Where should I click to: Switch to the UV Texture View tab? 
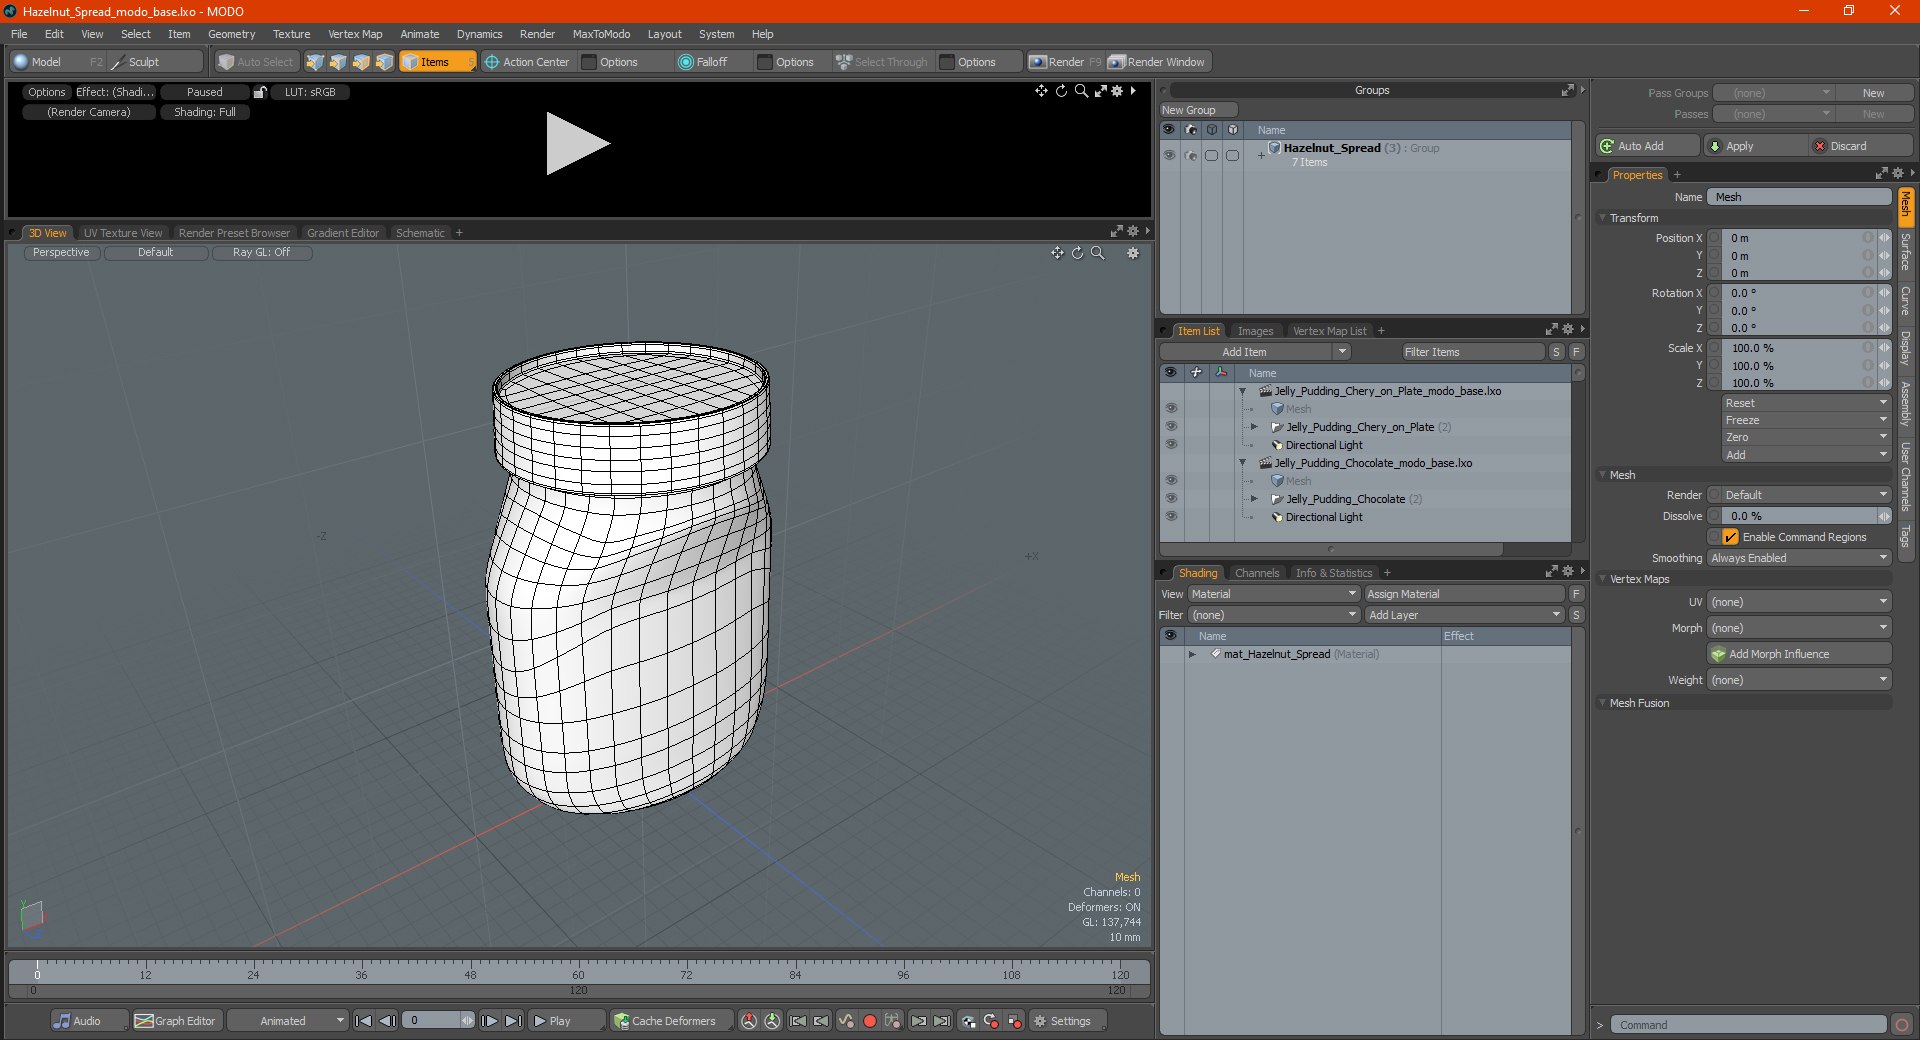(123, 233)
